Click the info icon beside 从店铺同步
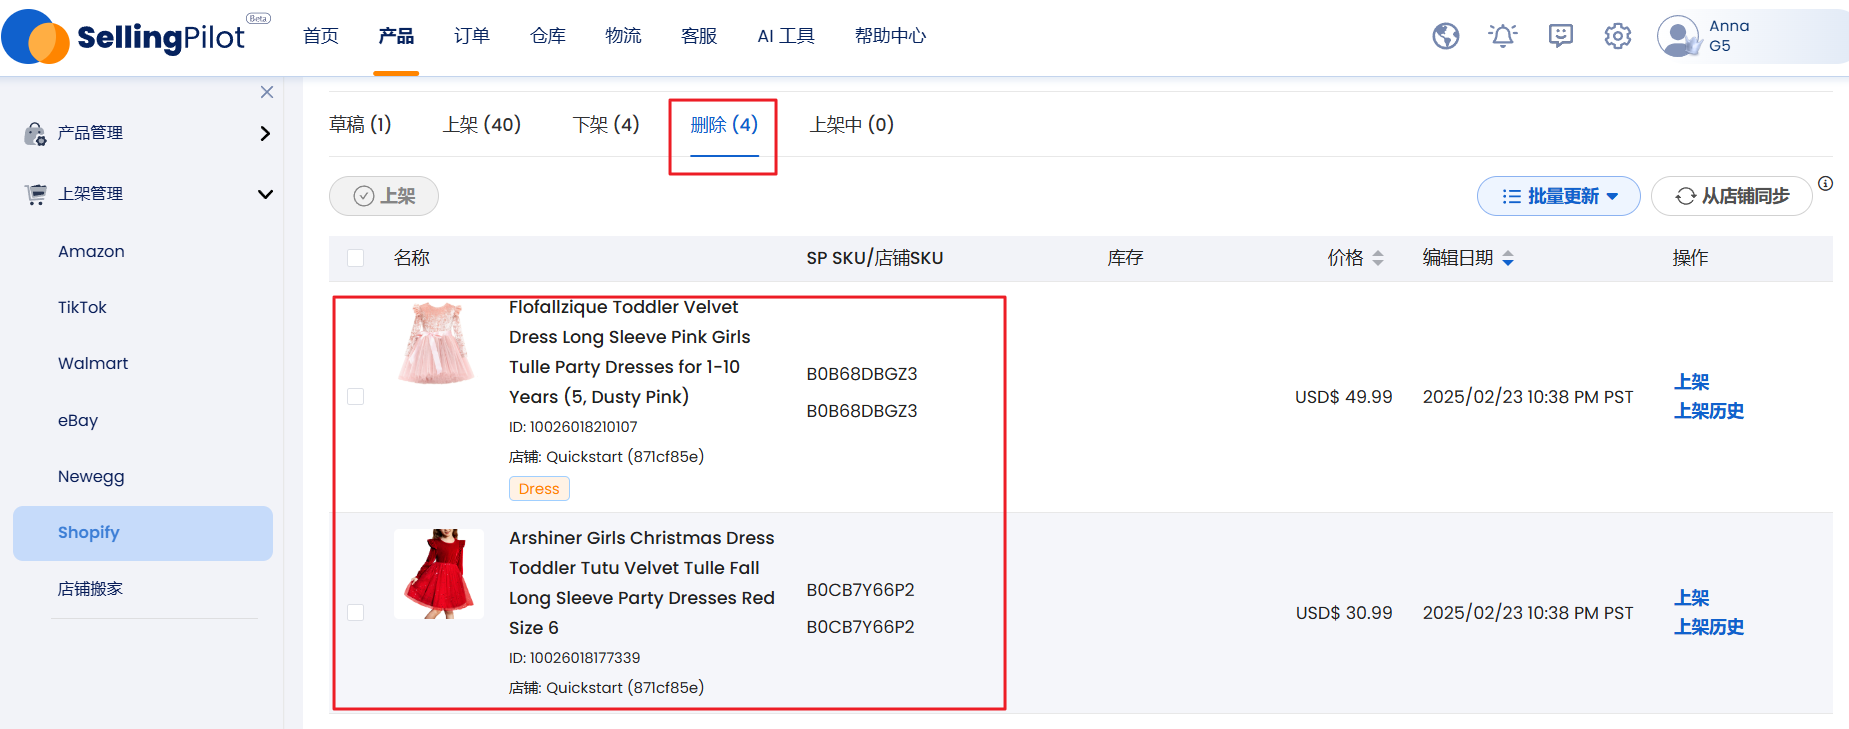 [x=1825, y=183]
